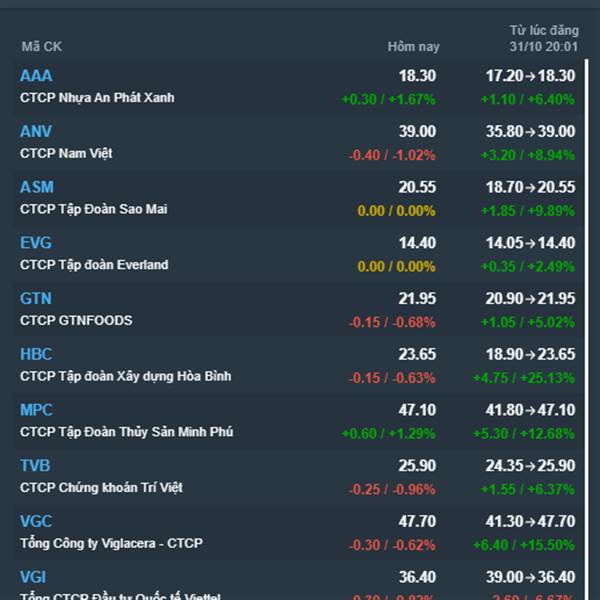Click the Hôm nay column header
The width and height of the screenshot is (600, 600).
pyautogui.click(x=413, y=47)
